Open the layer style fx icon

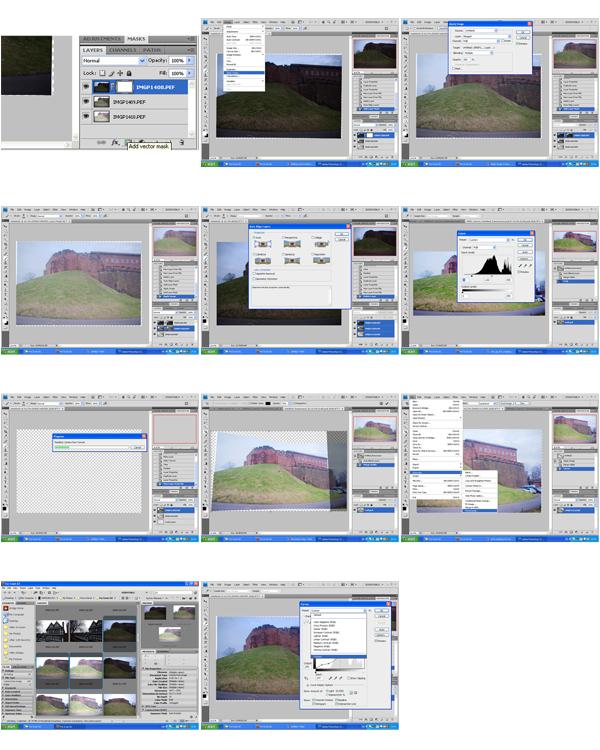[114, 143]
